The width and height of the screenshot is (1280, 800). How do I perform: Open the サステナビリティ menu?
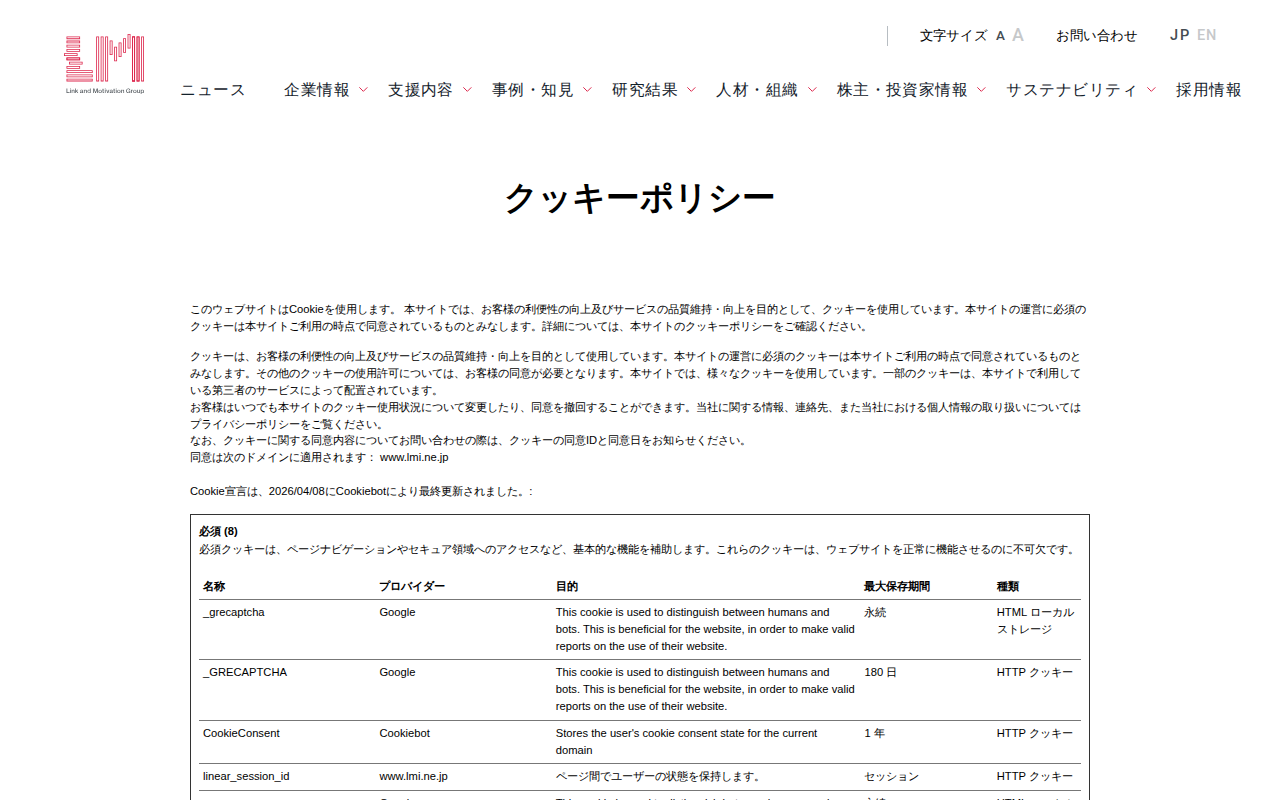click(1072, 90)
